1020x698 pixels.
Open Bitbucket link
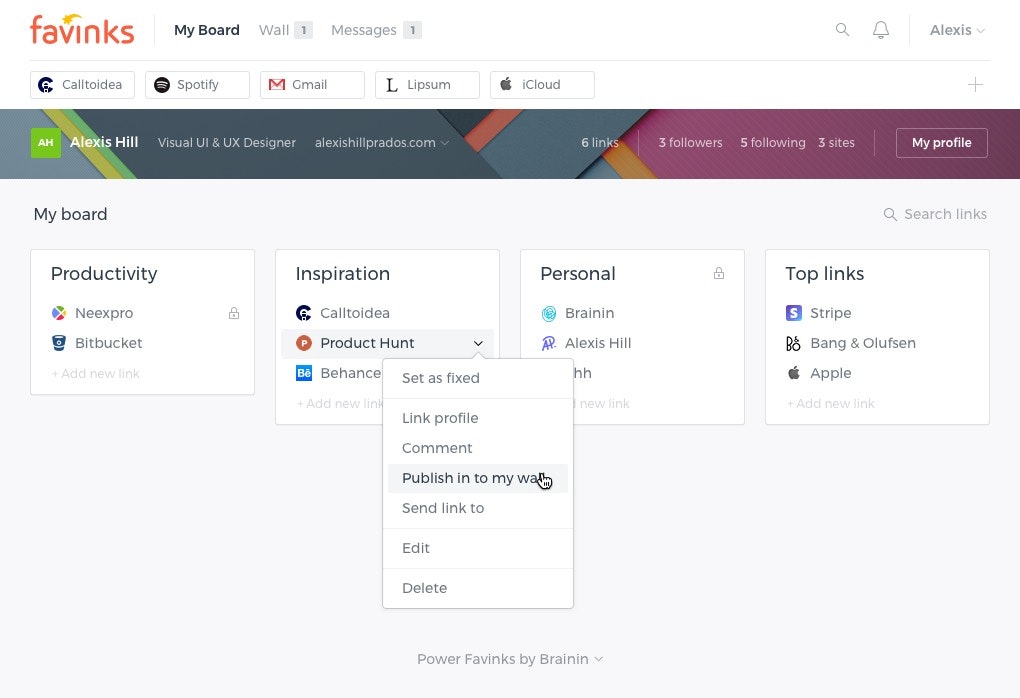[x=109, y=343]
